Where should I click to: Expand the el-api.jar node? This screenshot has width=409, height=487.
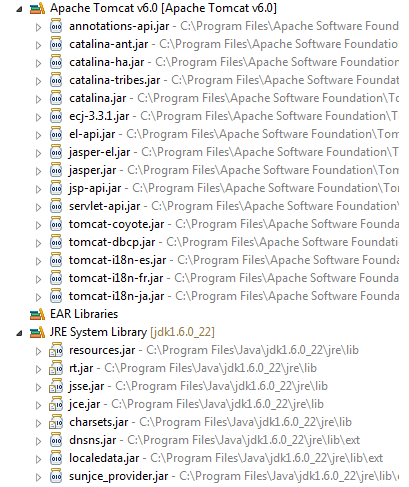[39, 135]
